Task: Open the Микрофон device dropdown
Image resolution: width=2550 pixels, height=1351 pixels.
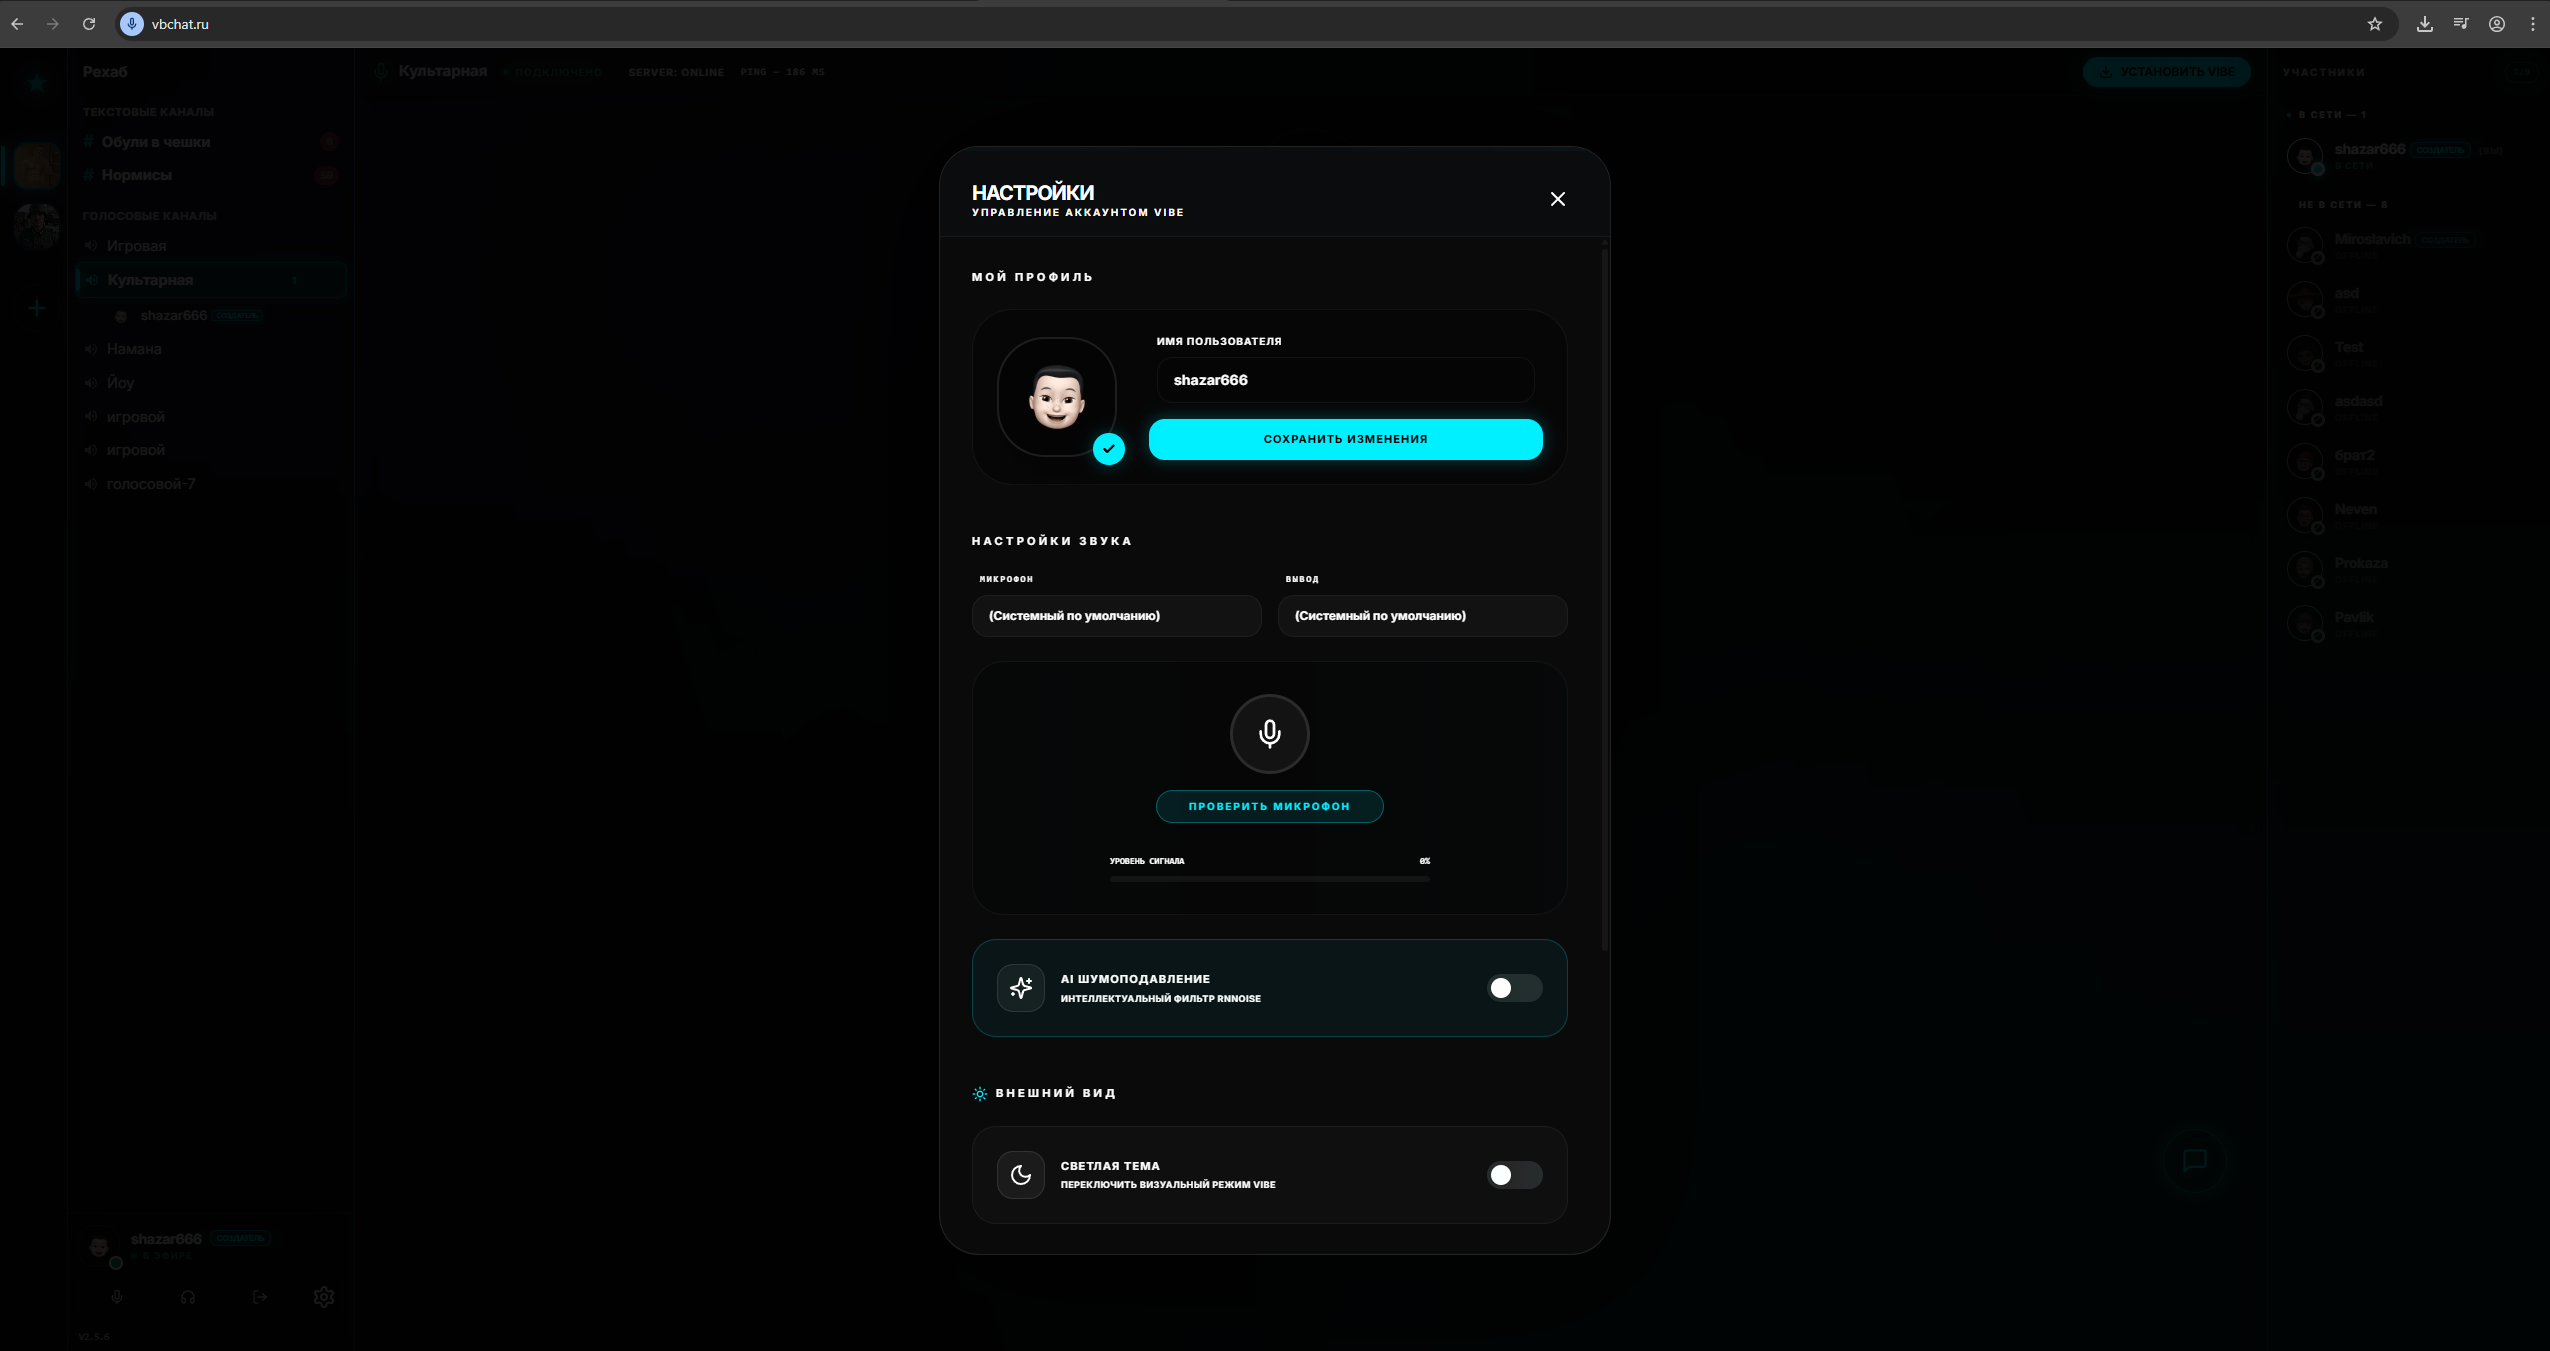Action: point(1116,616)
